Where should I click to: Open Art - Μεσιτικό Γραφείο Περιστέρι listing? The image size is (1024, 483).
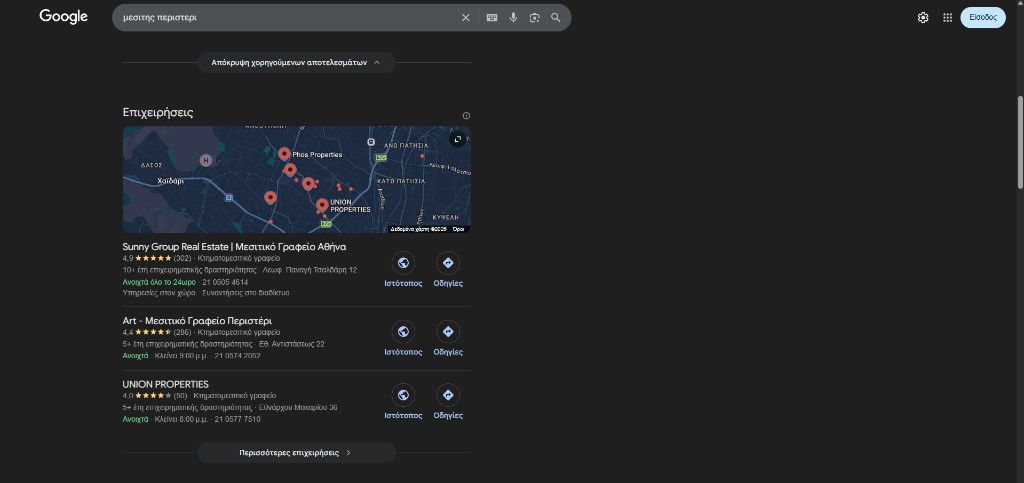coord(197,321)
